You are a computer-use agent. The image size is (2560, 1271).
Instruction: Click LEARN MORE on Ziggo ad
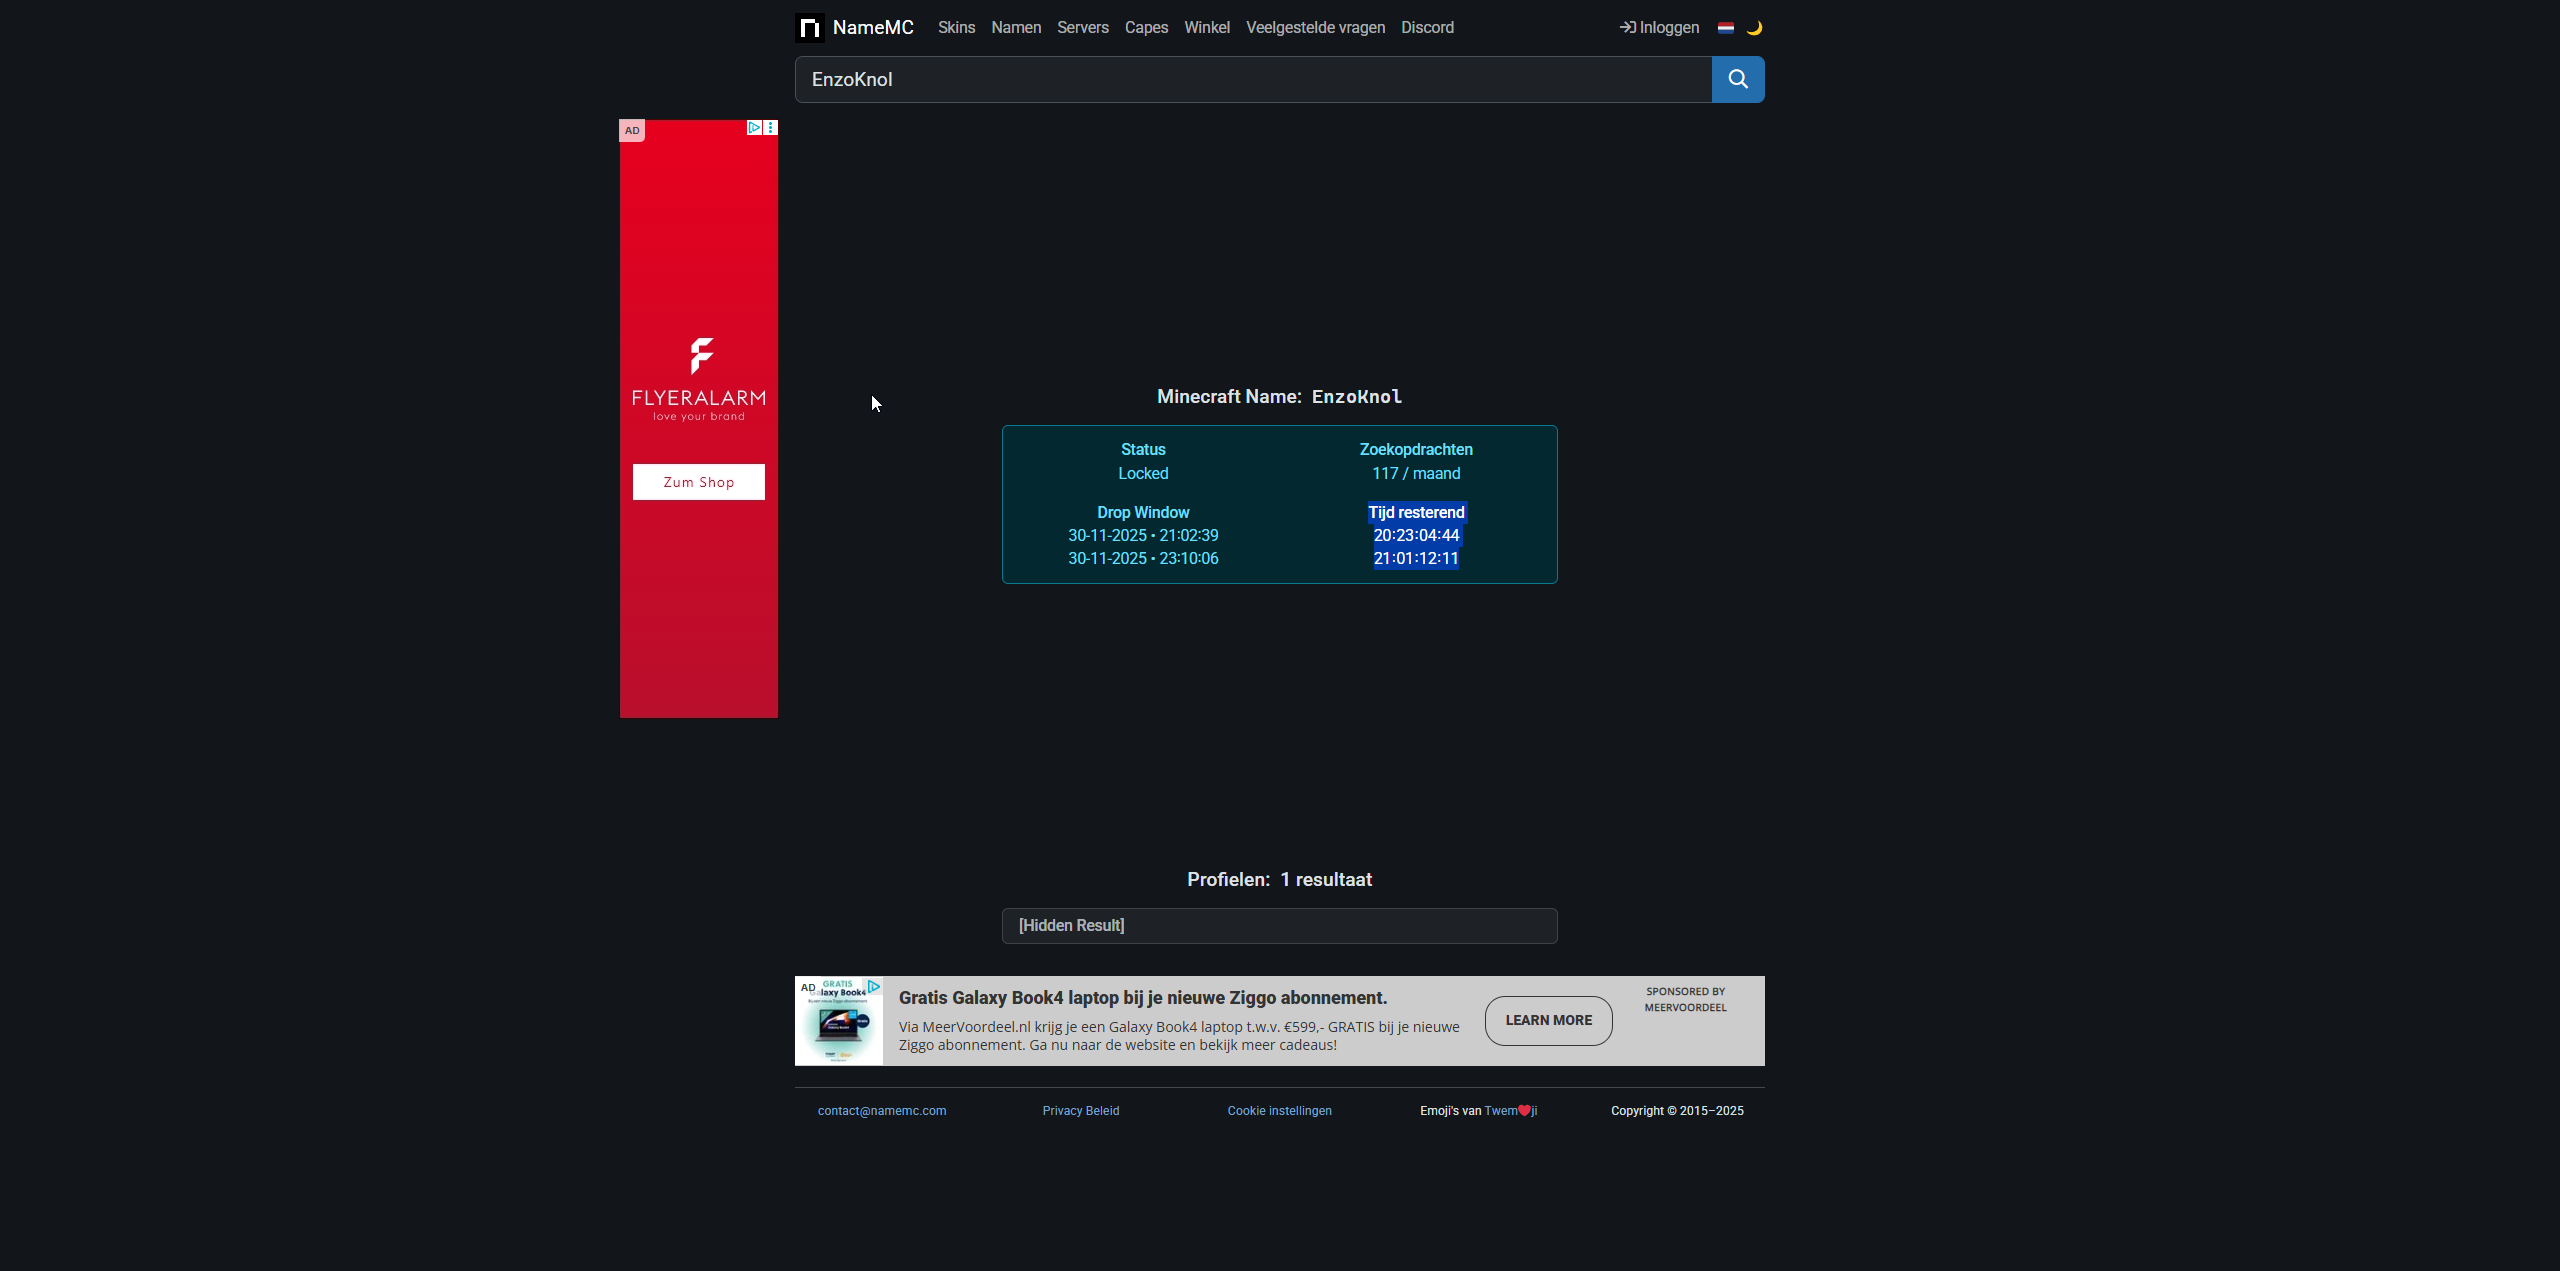click(1548, 1020)
